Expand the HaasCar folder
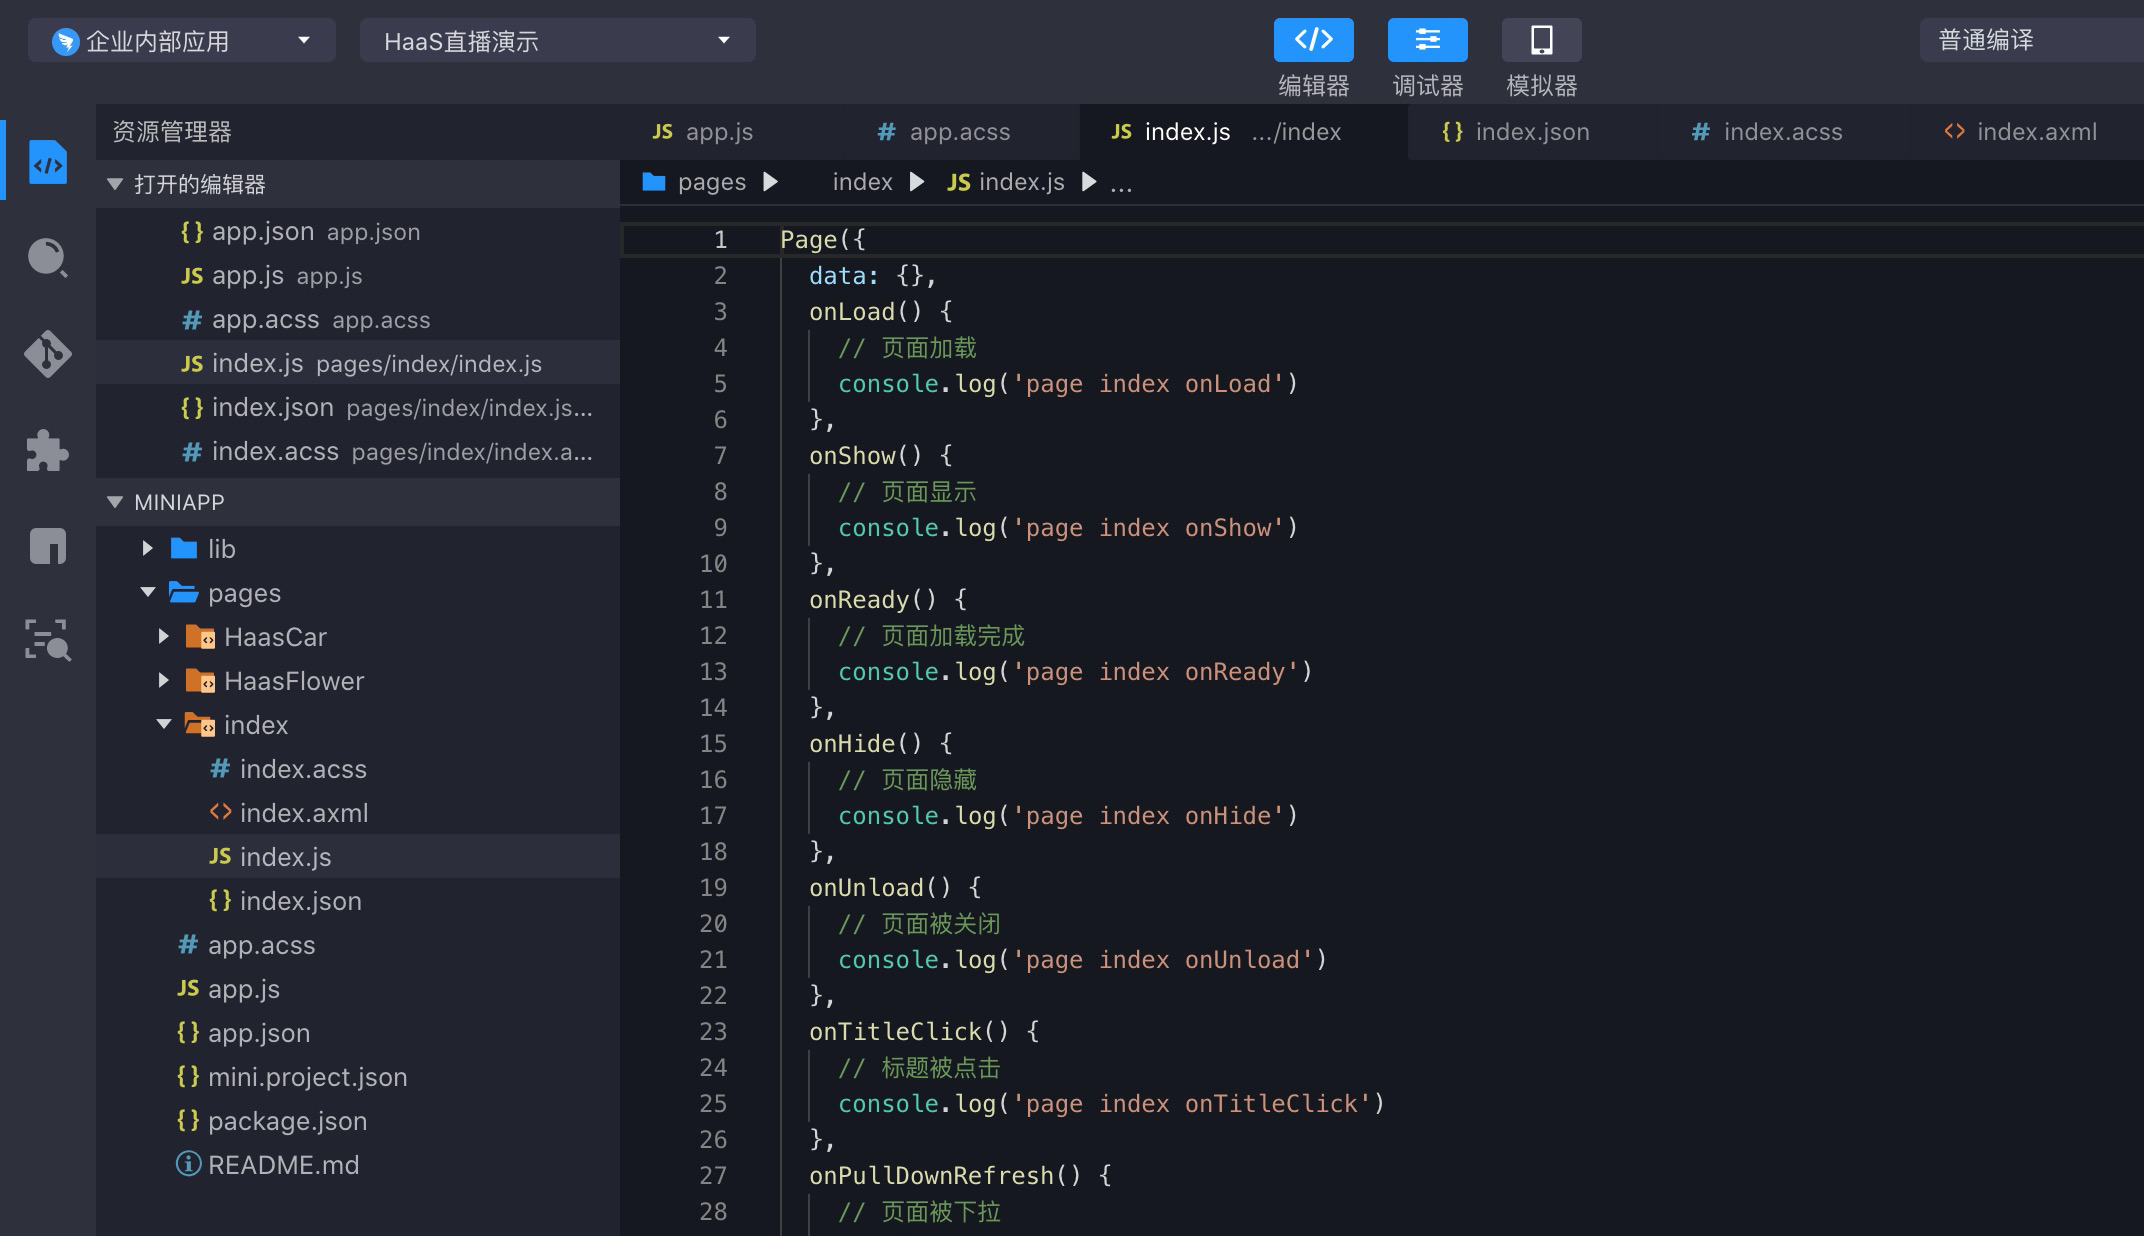2144x1236 pixels. 275,637
